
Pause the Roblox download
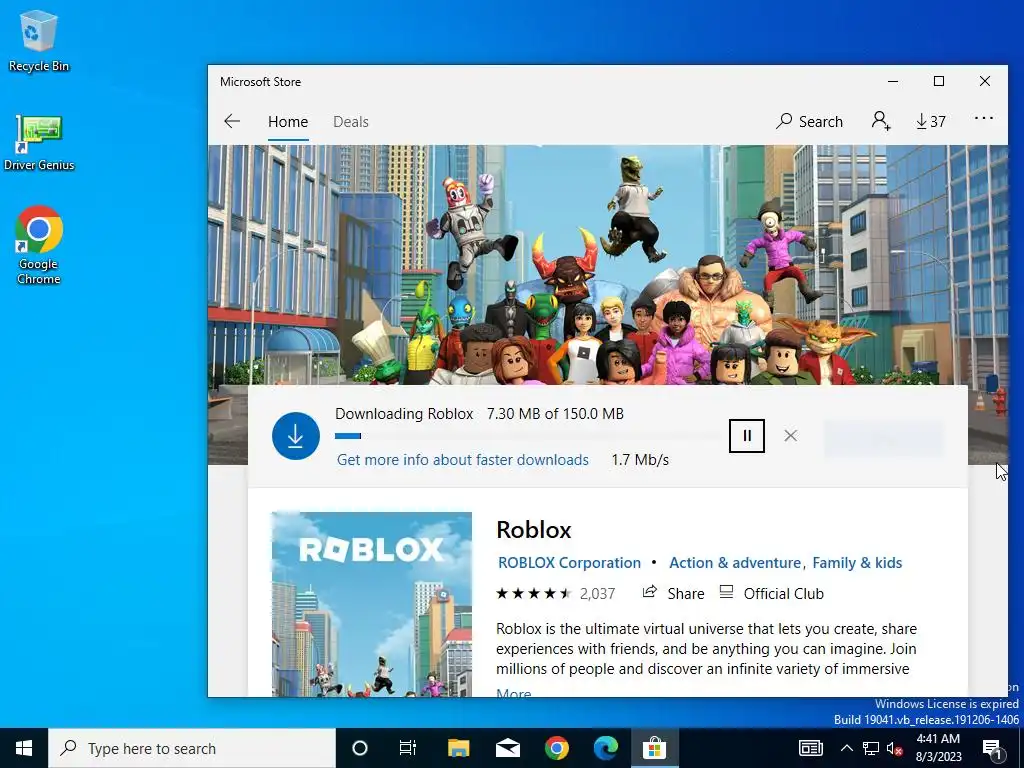pyautogui.click(x=746, y=436)
